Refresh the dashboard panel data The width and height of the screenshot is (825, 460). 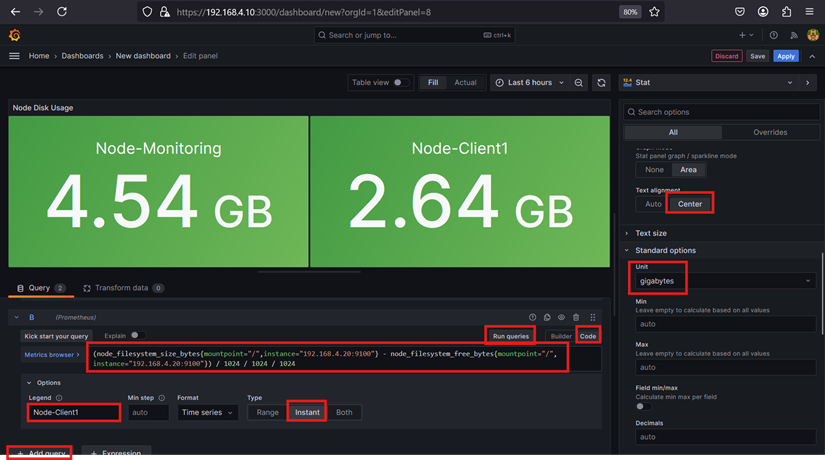coord(601,83)
